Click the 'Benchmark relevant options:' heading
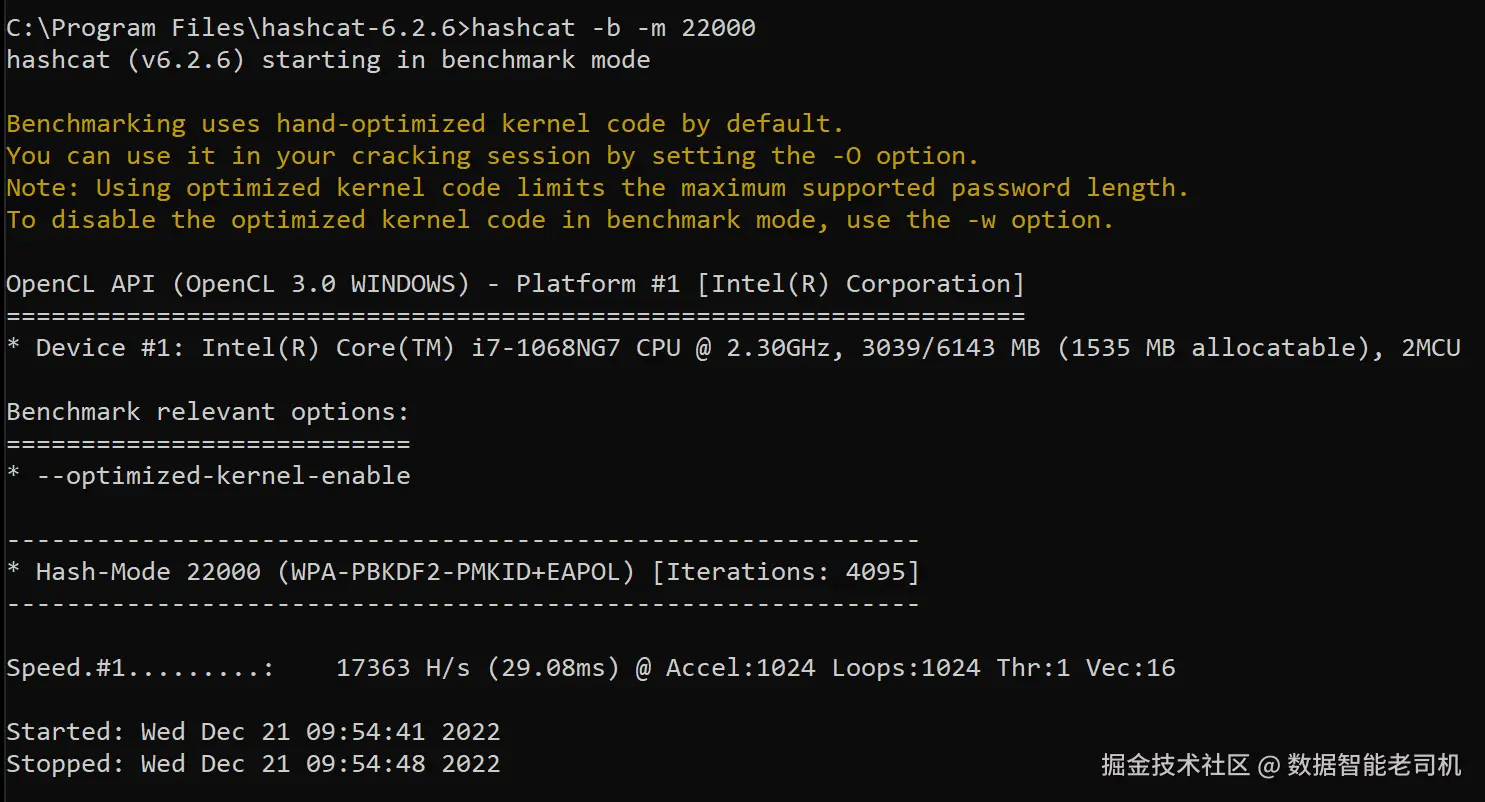The height and width of the screenshot is (802, 1485). pos(208,412)
